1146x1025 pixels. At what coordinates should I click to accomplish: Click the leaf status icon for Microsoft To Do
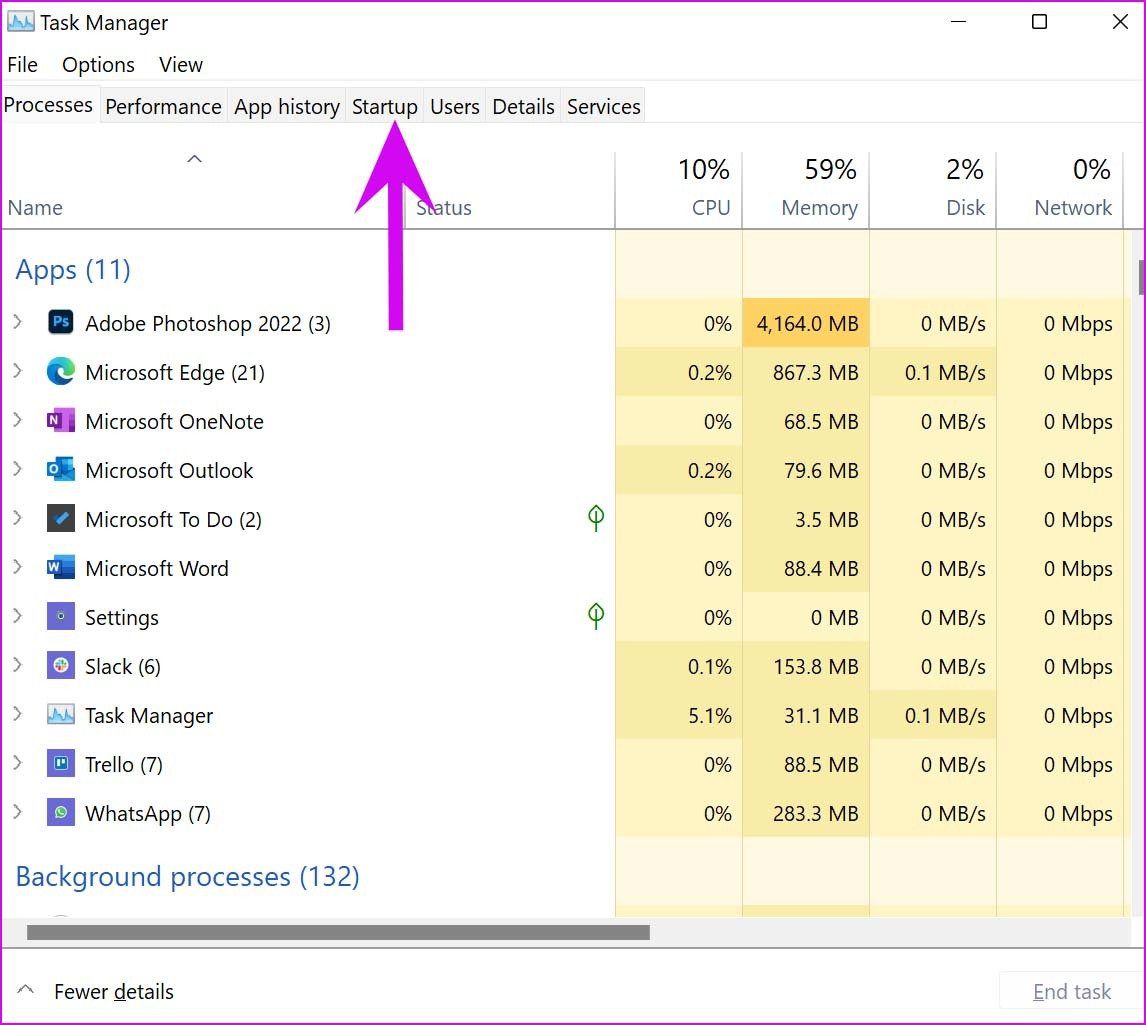(x=596, y=518)
